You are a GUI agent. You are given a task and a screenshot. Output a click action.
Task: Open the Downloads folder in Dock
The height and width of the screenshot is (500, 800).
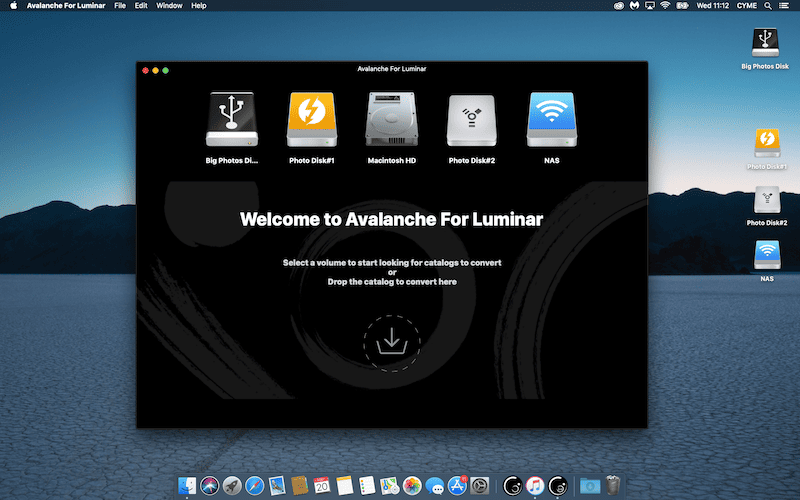coord(590,485)
